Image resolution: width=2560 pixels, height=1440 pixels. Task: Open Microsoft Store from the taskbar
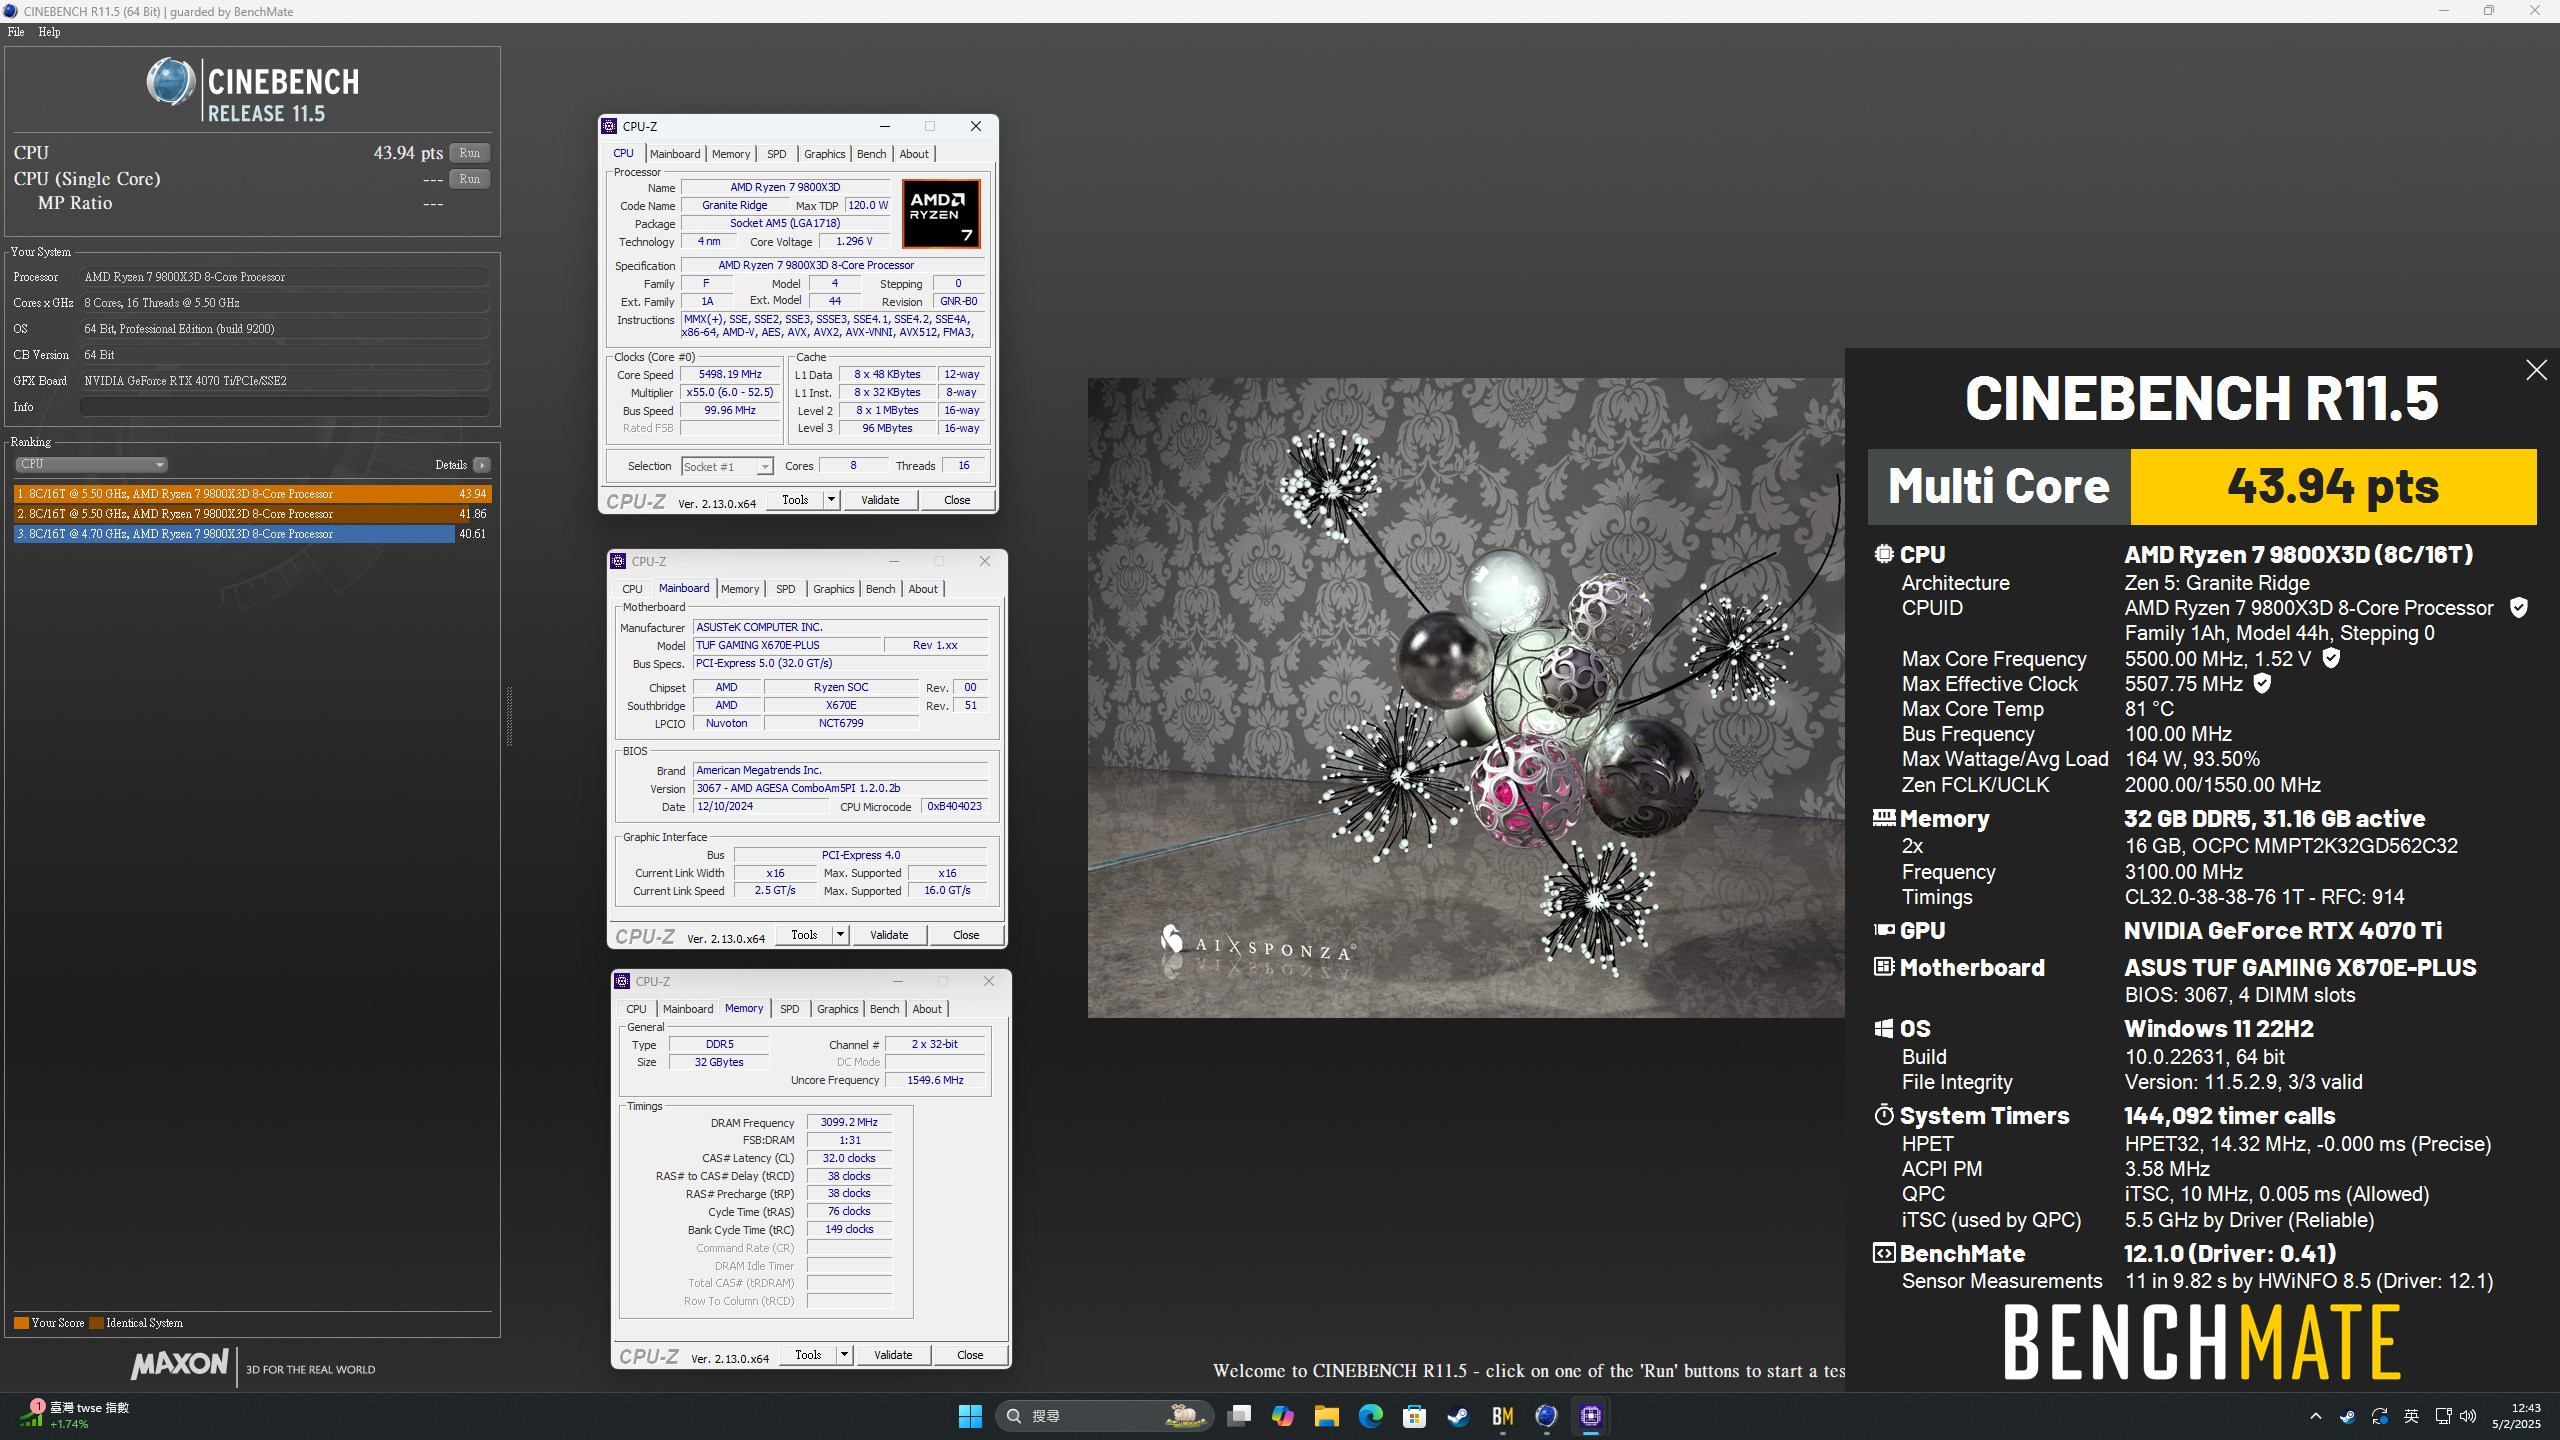1414,1416
